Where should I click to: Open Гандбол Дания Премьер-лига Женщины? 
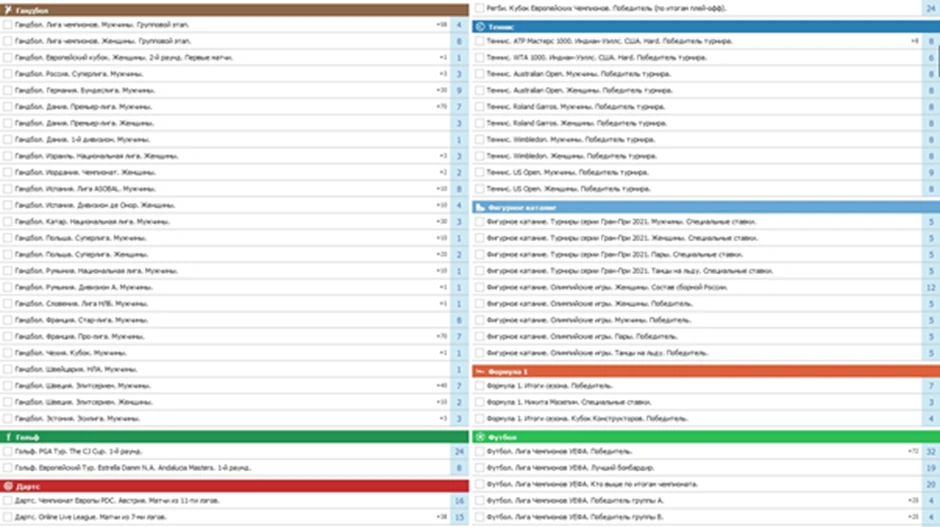85,123
